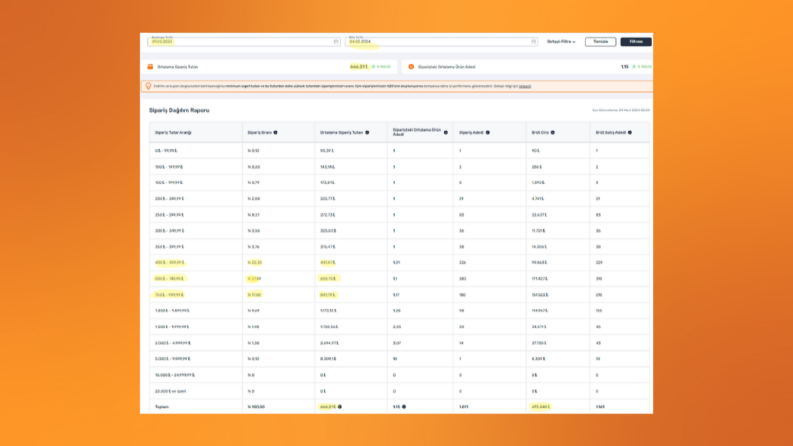
Task: Click info icon beside Toplam 666,21 ₺
Action: (x=340, y=407)
